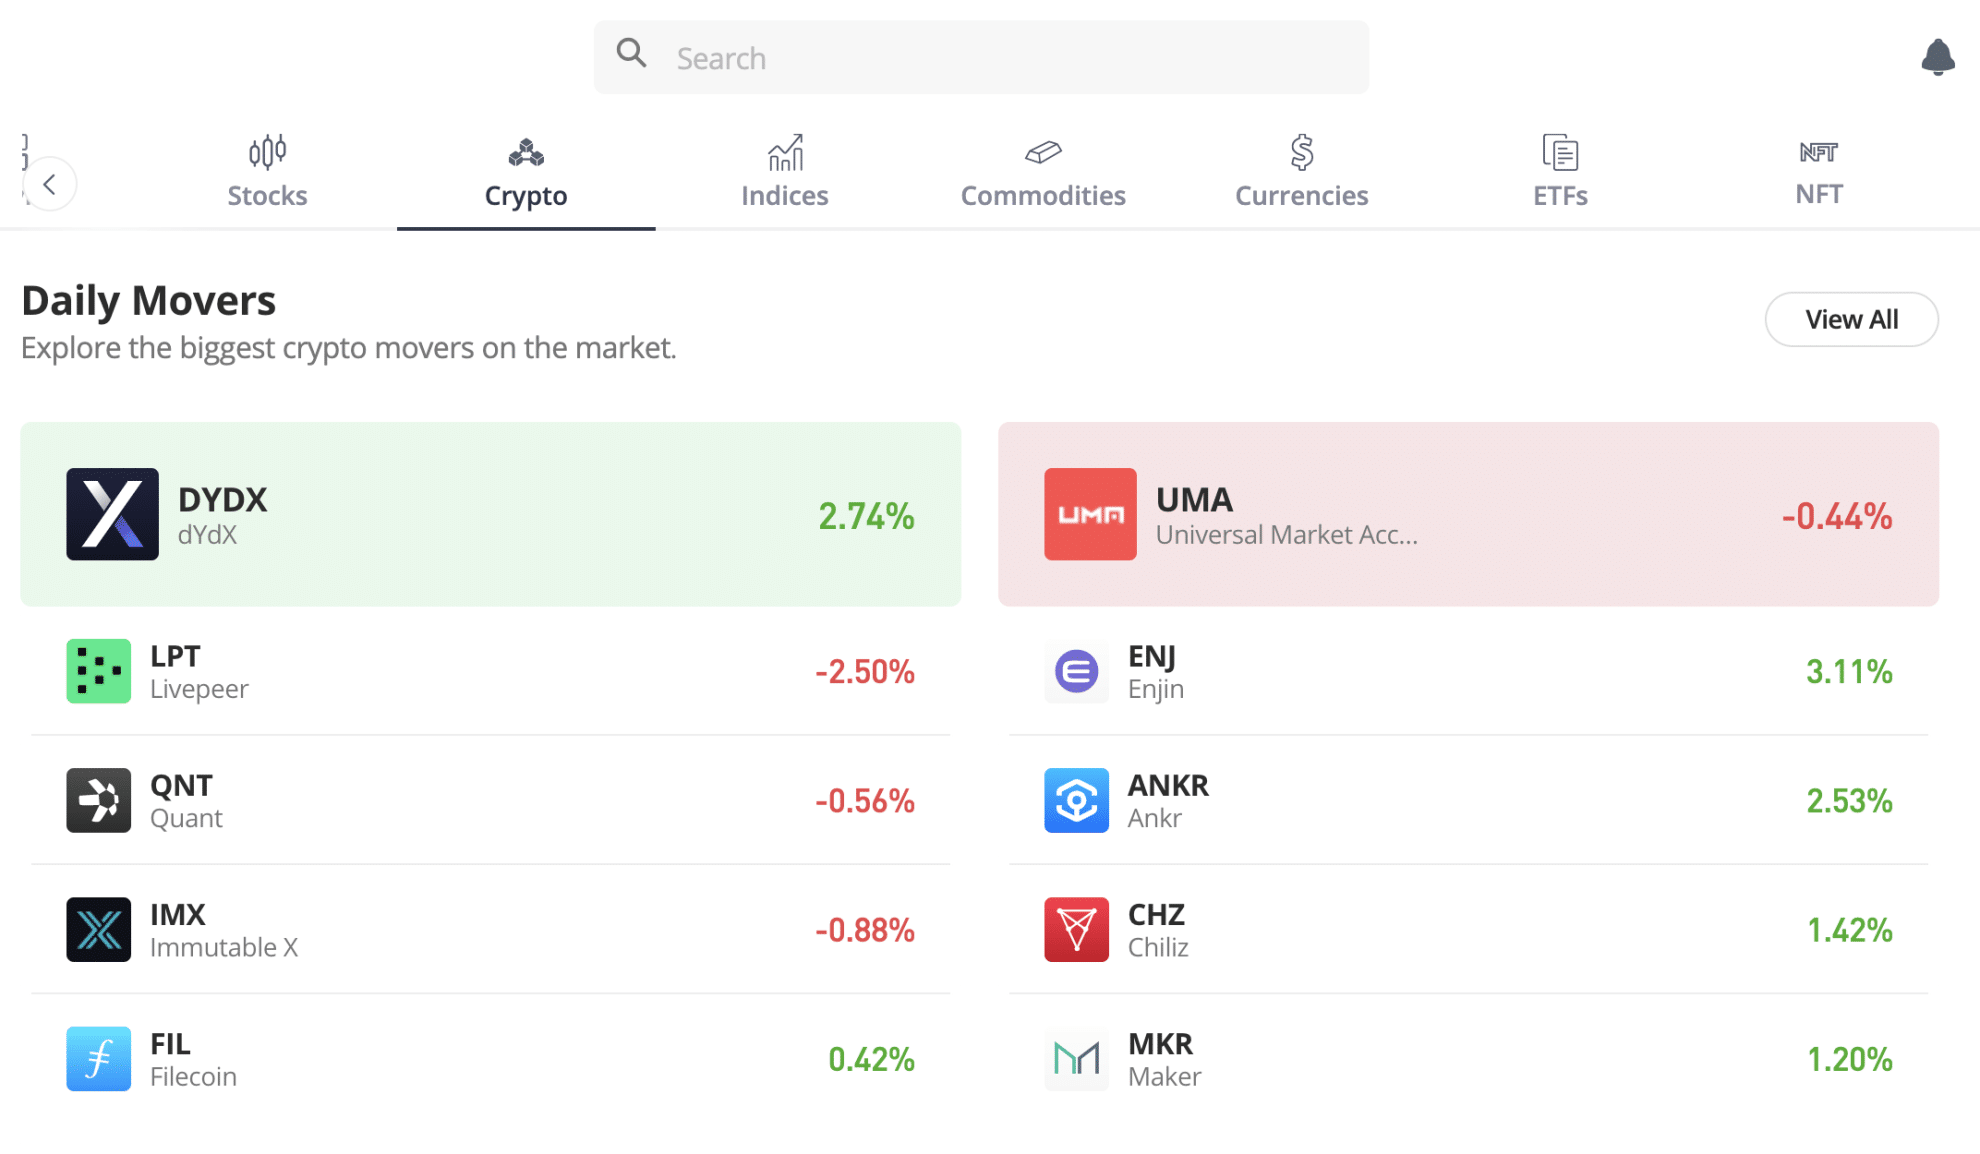Screen dimensions: 1980x1154
Task: Switch to the Commodities tab
Action: pyautogui.click(x=1043, y=173)
